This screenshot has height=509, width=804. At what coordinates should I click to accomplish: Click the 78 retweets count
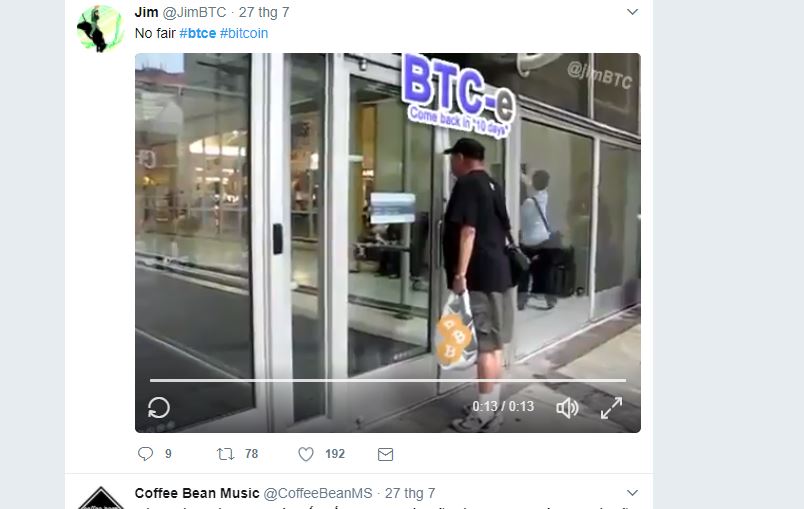(x=251, y=454)
